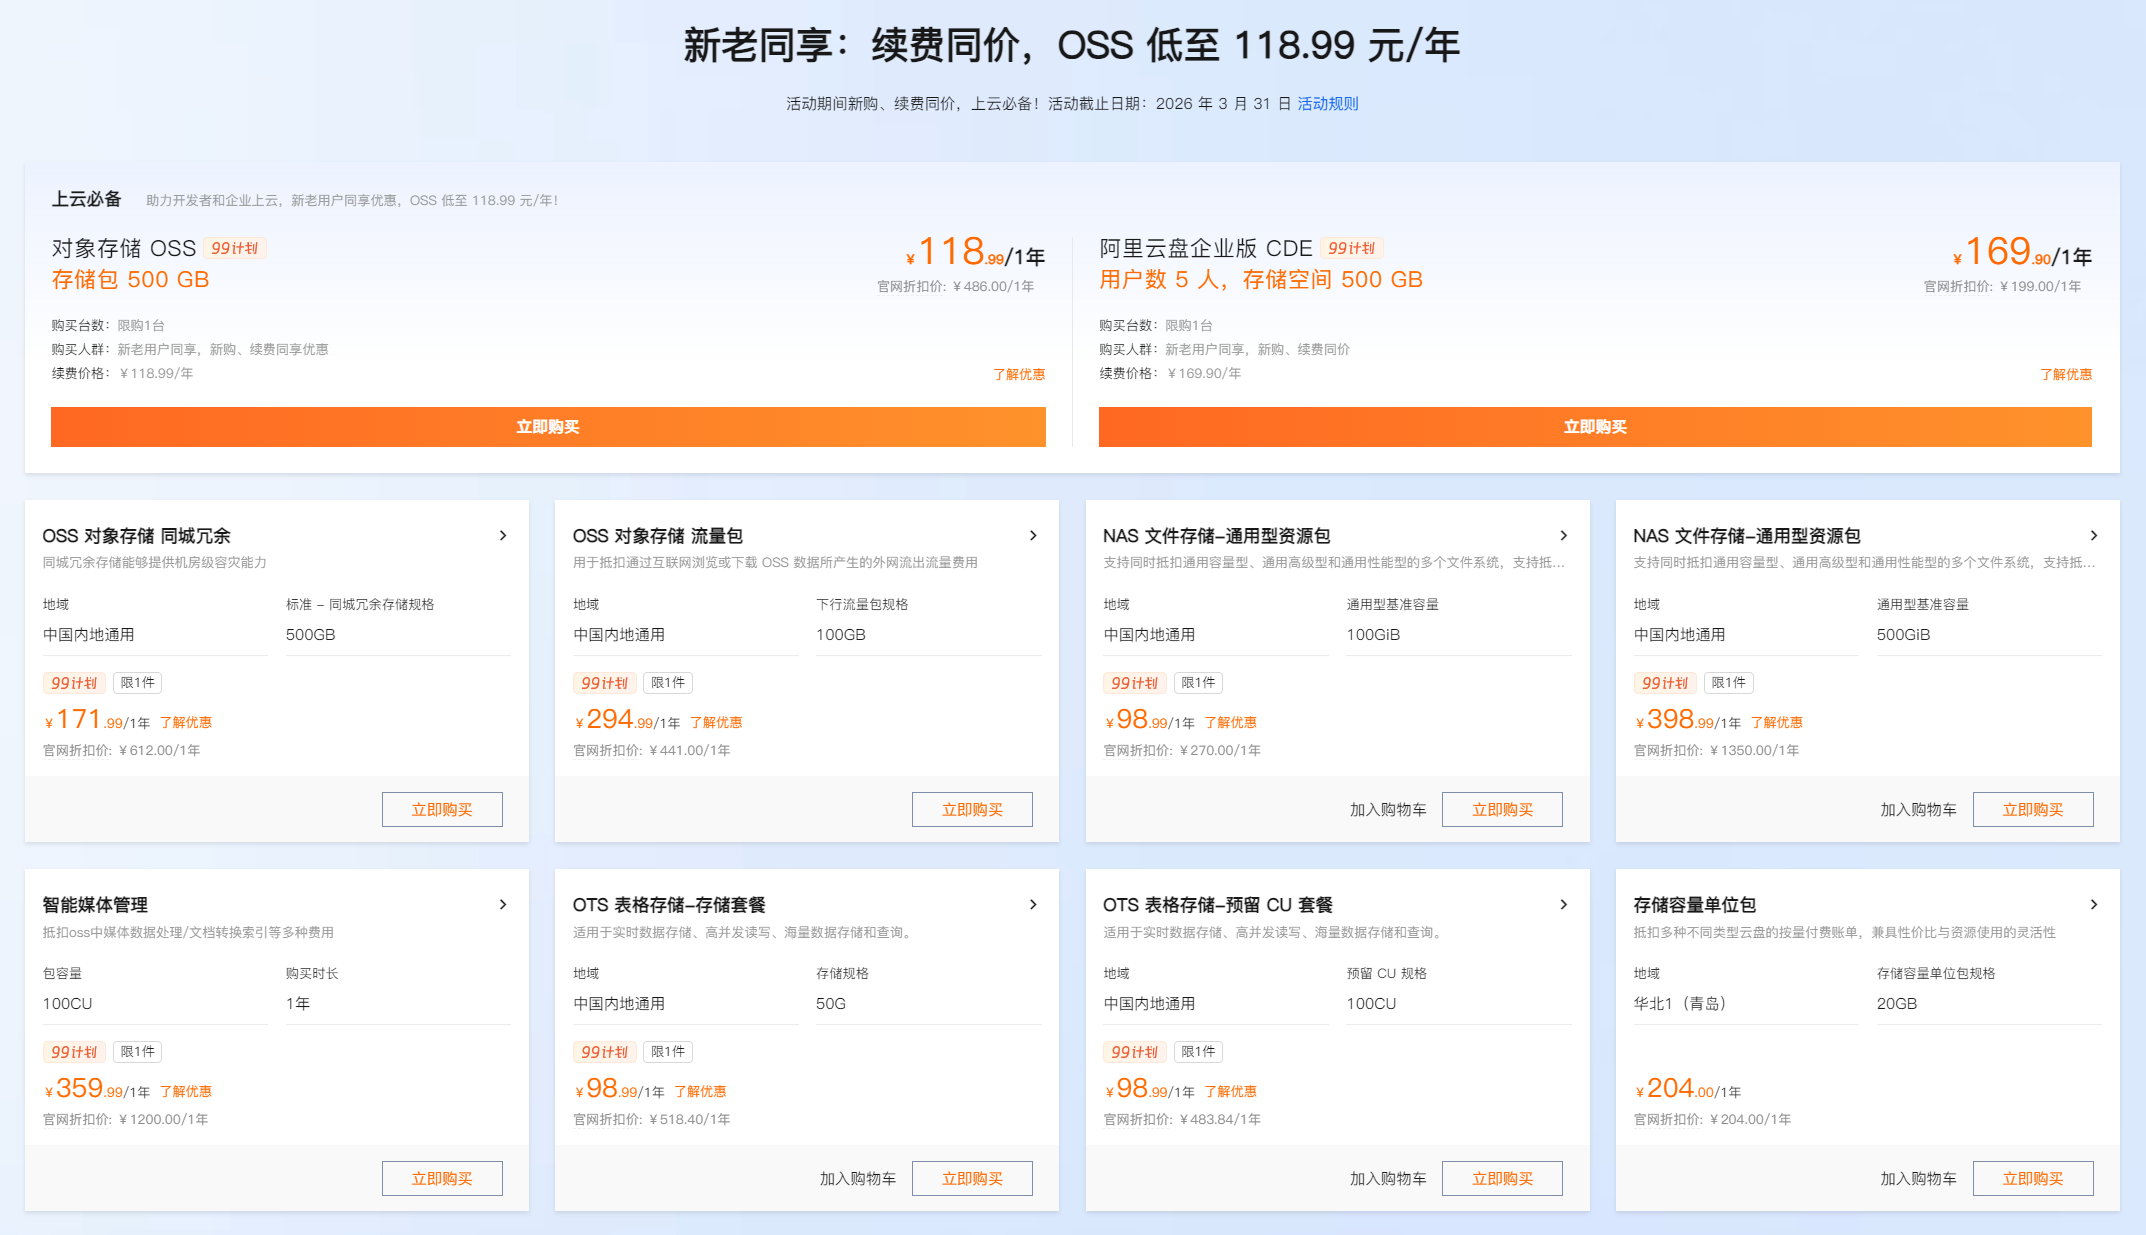Open the 智能媒体管理 title
2146x1235 pixels.
[x=95, y=905]
